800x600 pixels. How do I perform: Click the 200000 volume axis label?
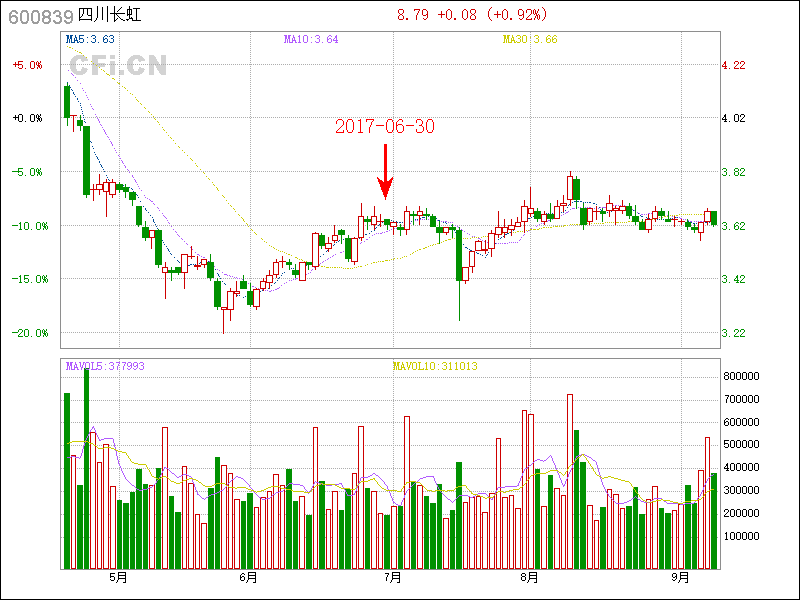coord(741,513)
